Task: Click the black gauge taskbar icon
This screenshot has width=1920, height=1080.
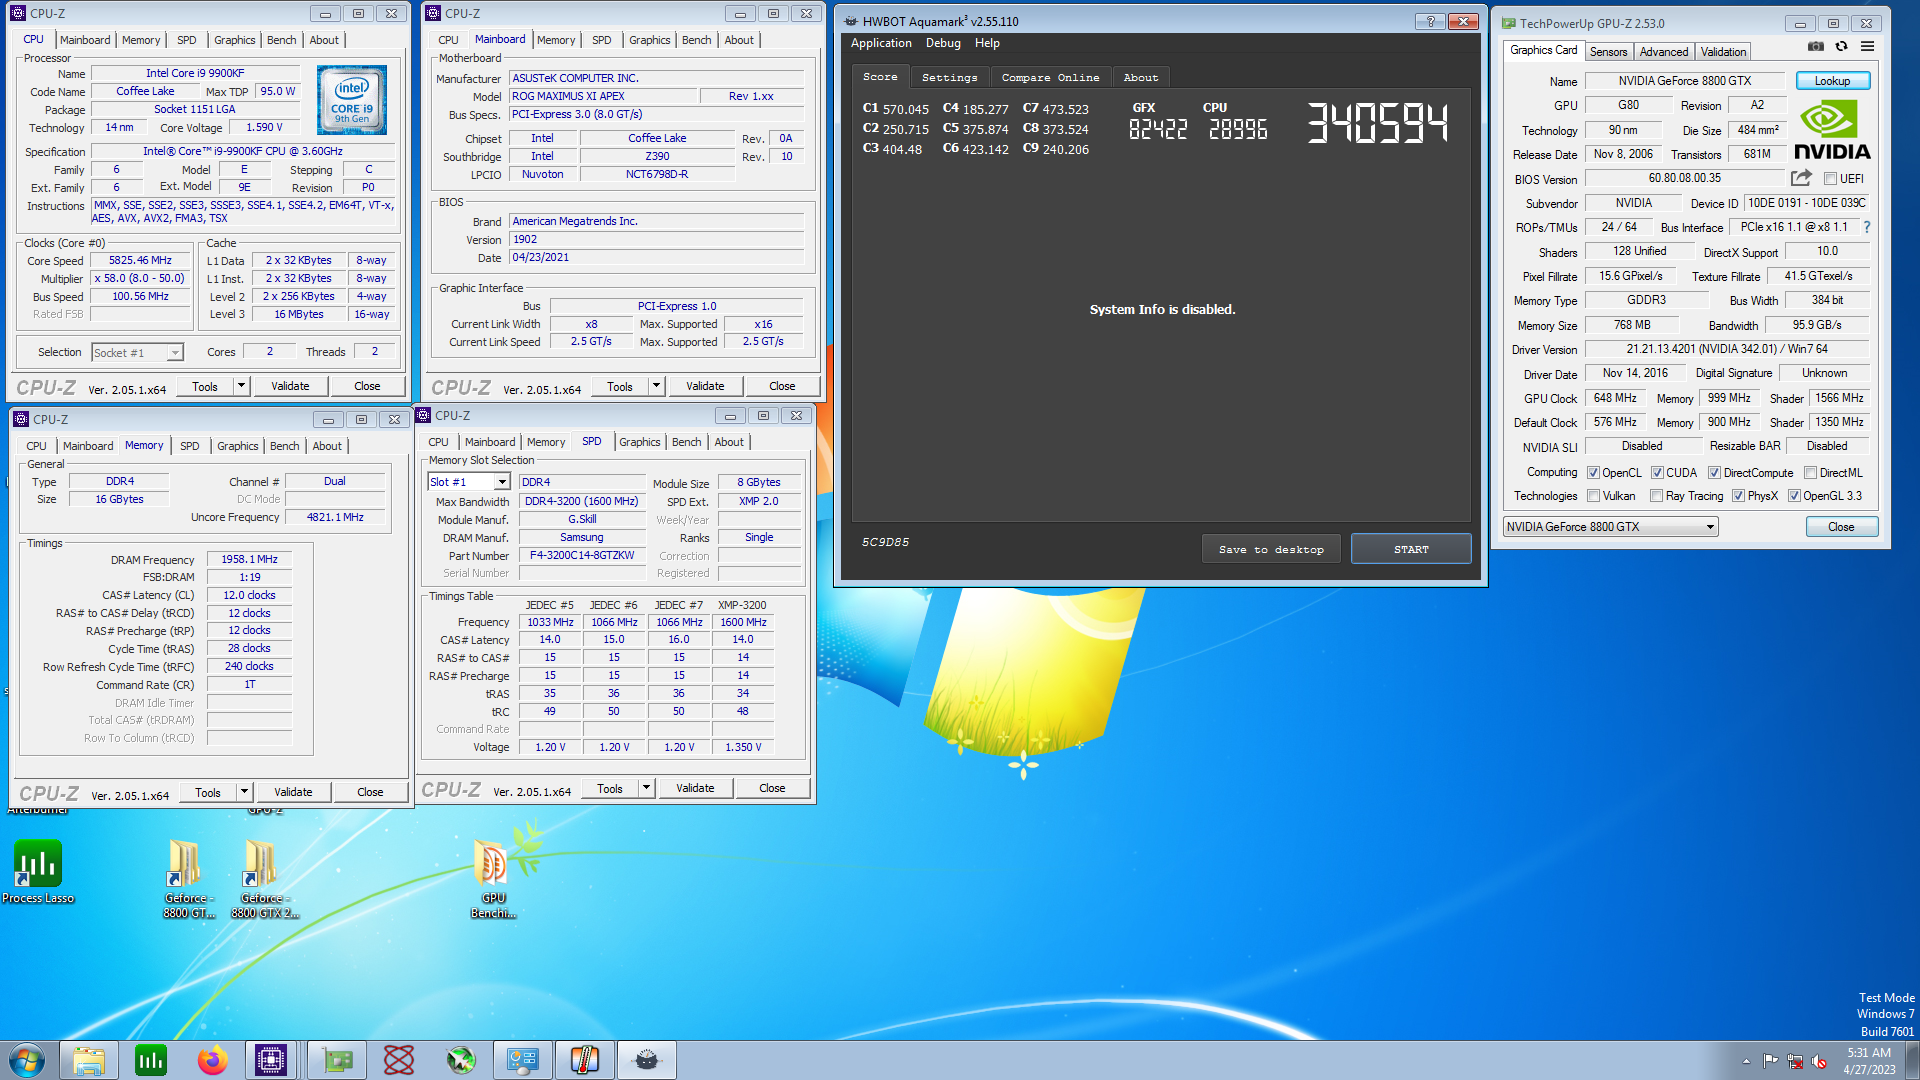Action: coord(647,1060)
